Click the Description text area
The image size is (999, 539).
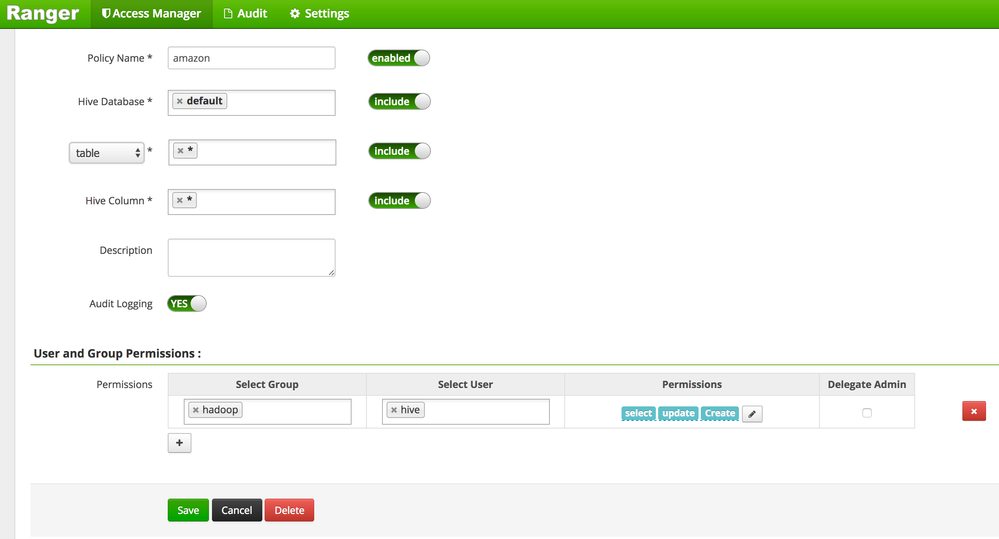click(x=252, y=257)
